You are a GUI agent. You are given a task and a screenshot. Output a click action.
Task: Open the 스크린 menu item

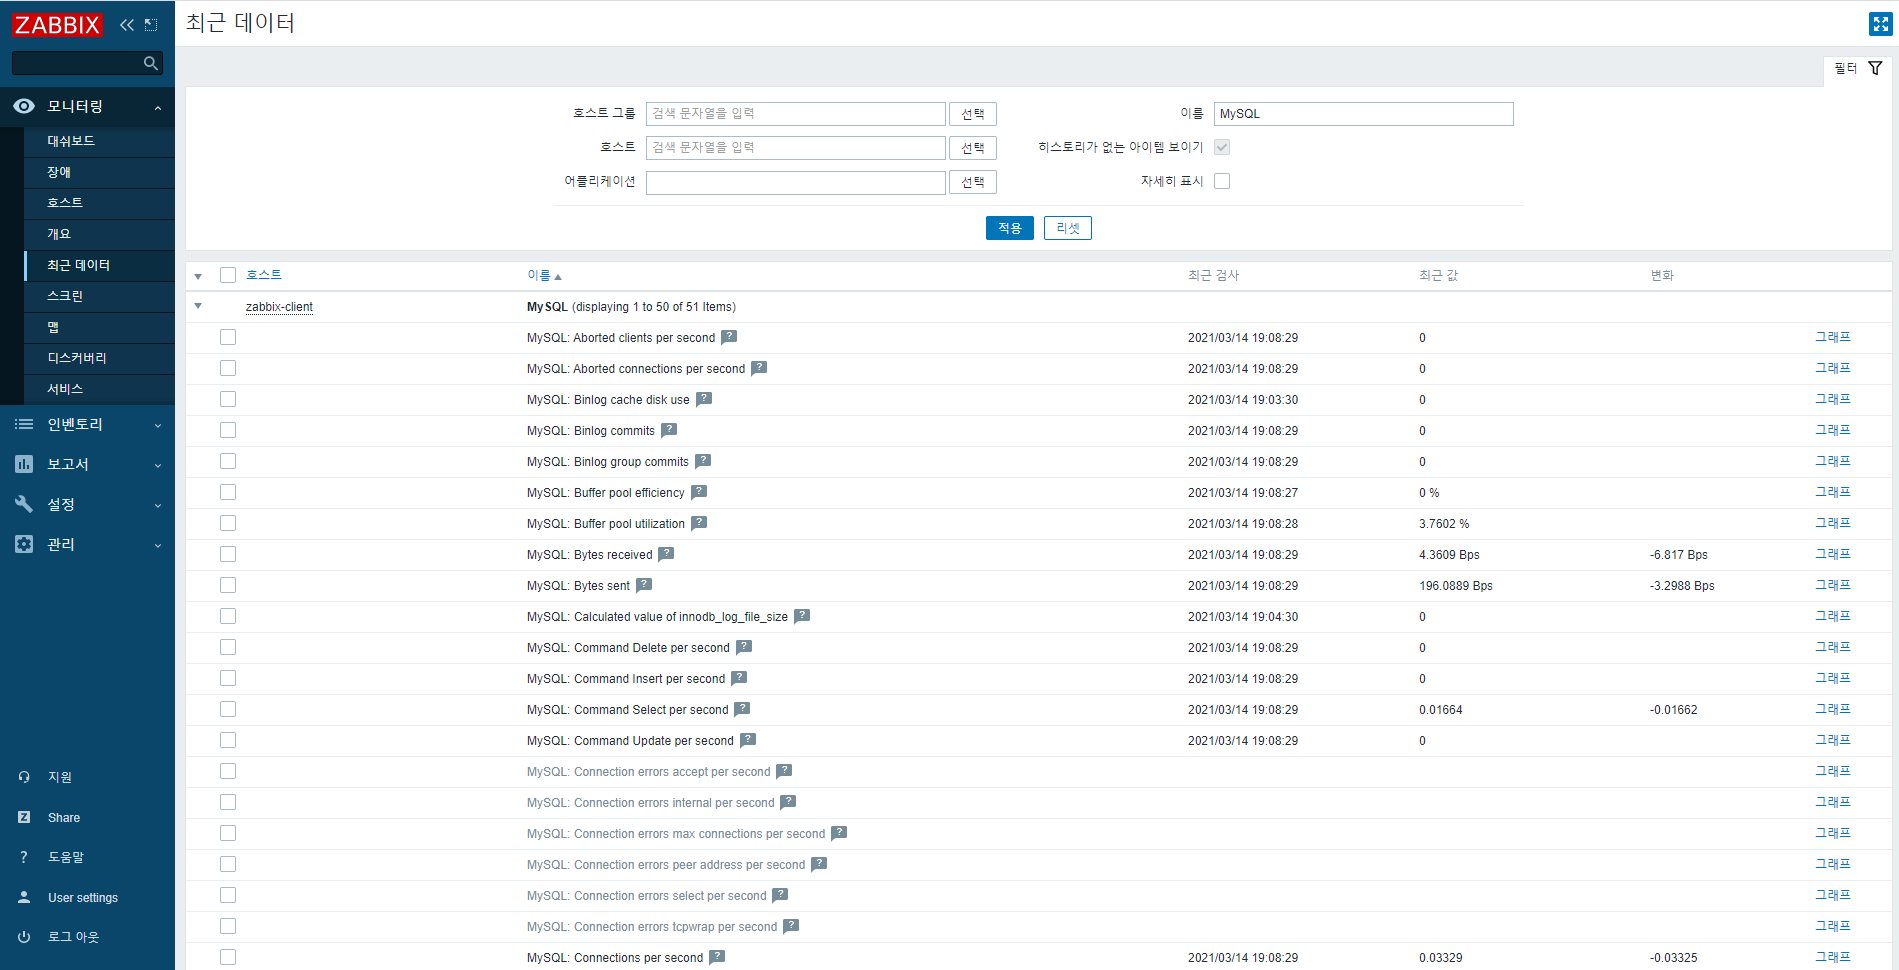99,296
